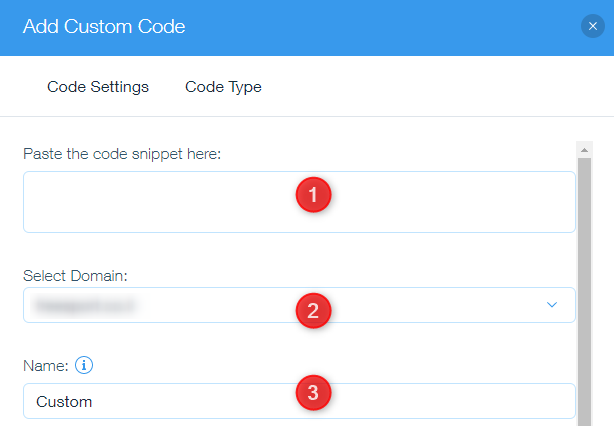This screenshot has width=614, height=426.
Task: Click the 'Name:' label text
Action: pos(45,367)
